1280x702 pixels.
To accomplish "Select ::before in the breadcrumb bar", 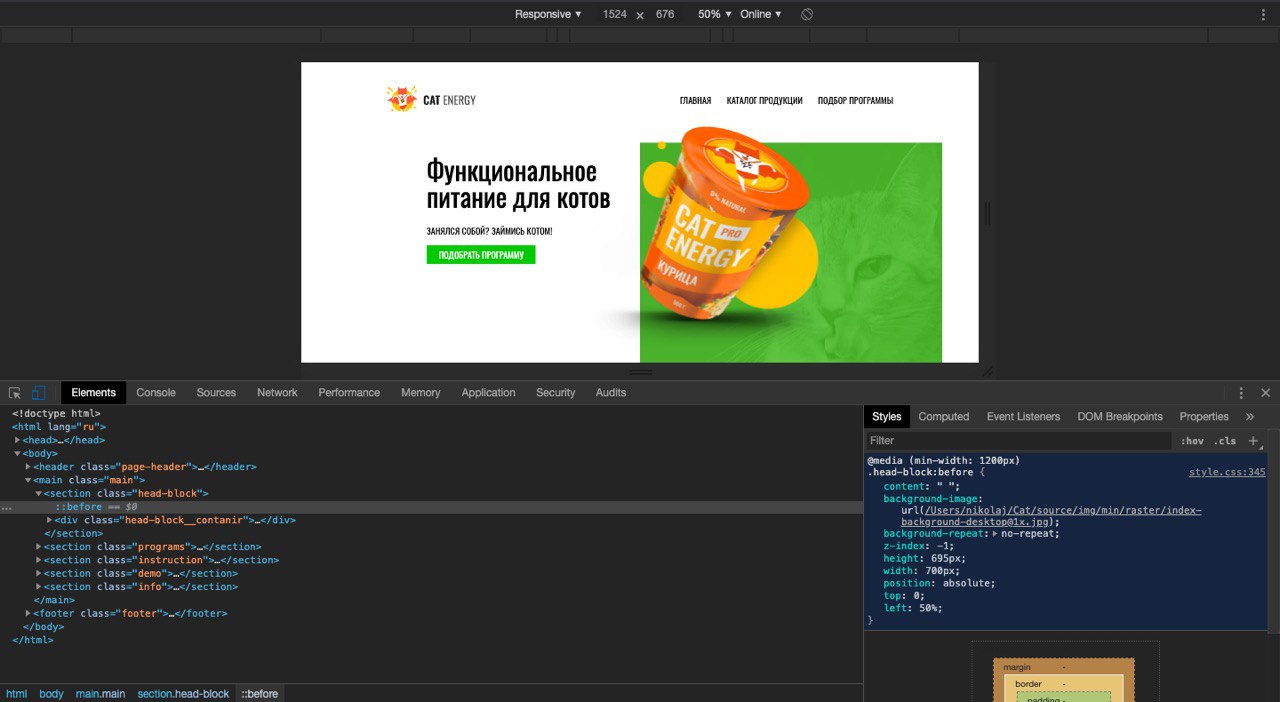I will [260, 694].
